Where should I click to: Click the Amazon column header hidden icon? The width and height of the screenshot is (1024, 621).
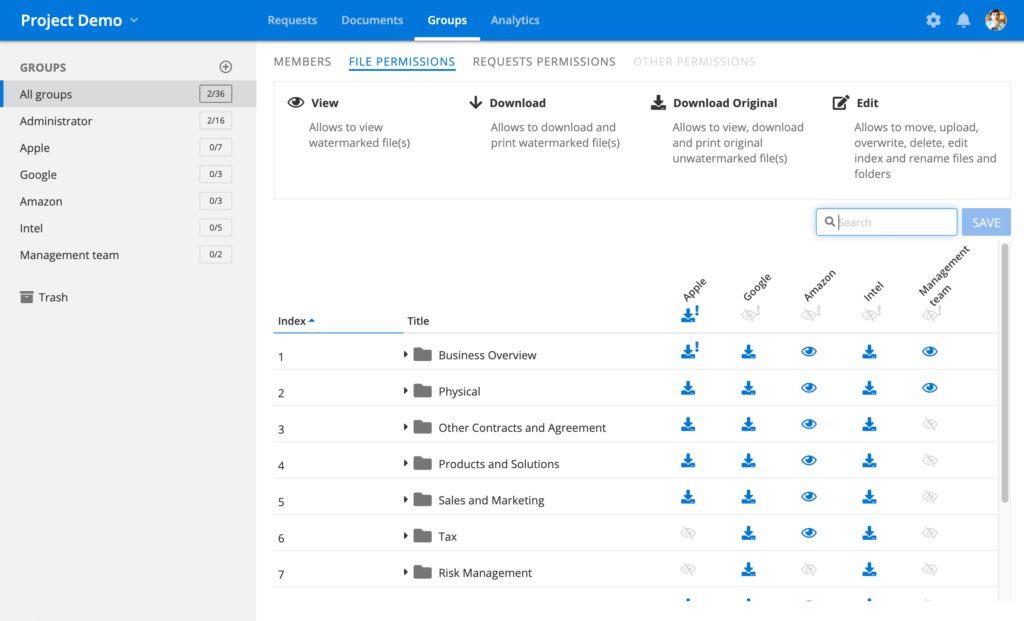coord(810,314)
